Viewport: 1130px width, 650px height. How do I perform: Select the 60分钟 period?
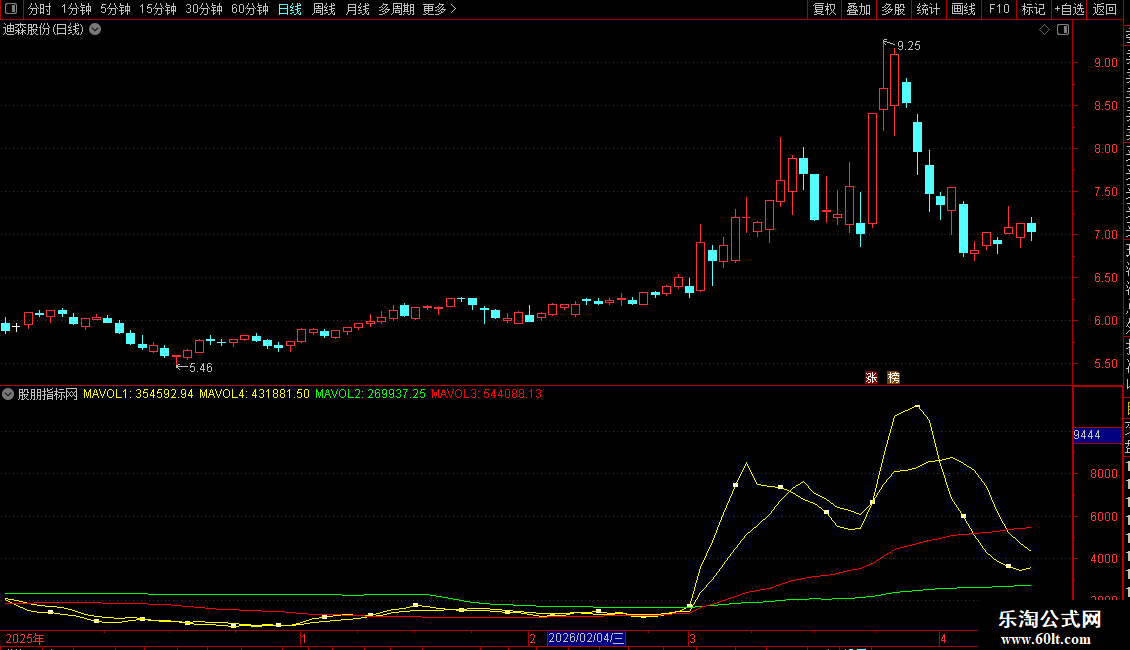249,9
